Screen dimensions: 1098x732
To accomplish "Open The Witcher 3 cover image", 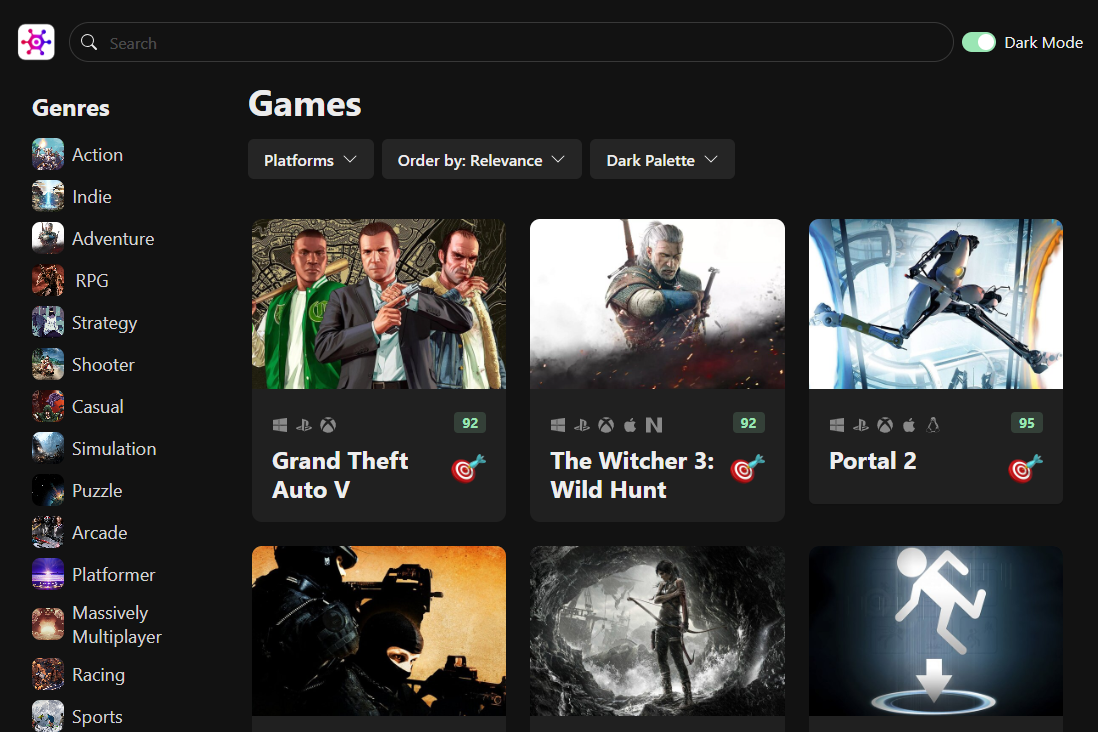I will click(x=657, y=304).
